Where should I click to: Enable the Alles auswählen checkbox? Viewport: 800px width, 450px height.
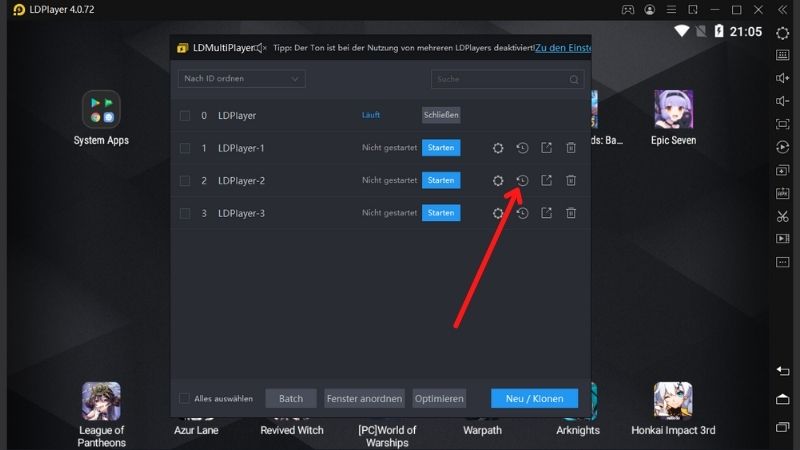pos(184,398)
